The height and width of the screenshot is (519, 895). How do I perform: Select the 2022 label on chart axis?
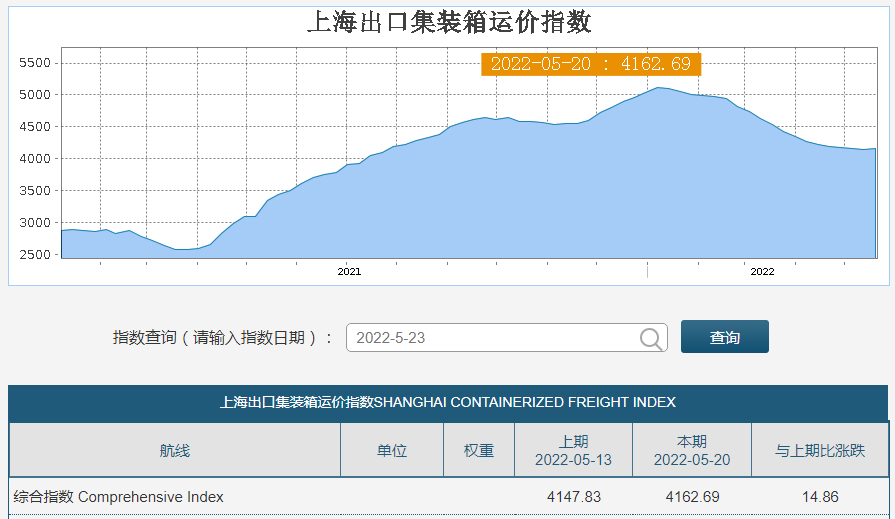pos(762,271)
